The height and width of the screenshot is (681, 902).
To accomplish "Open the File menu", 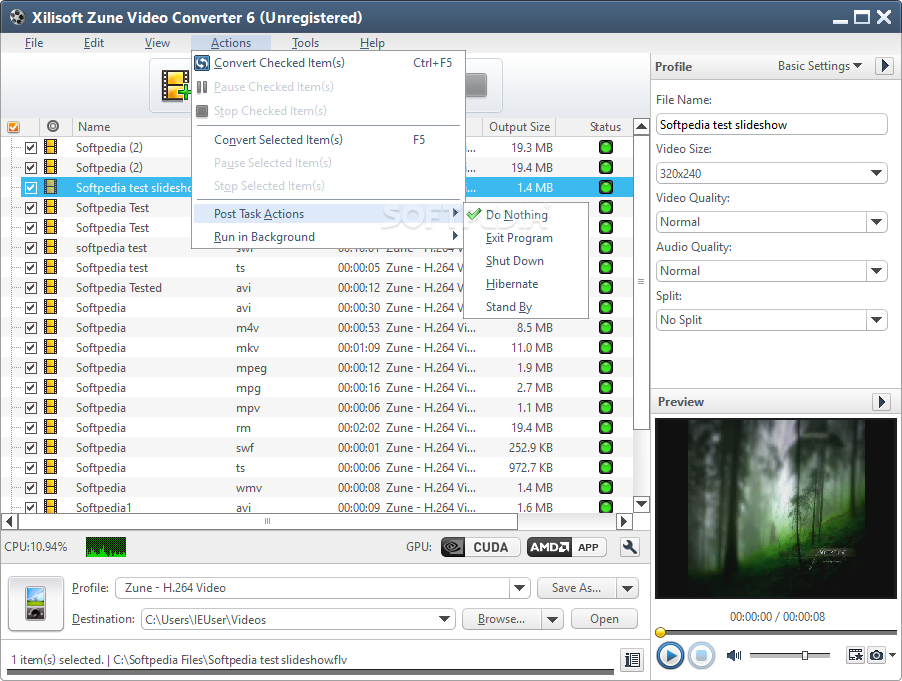I will click(34, 43).
